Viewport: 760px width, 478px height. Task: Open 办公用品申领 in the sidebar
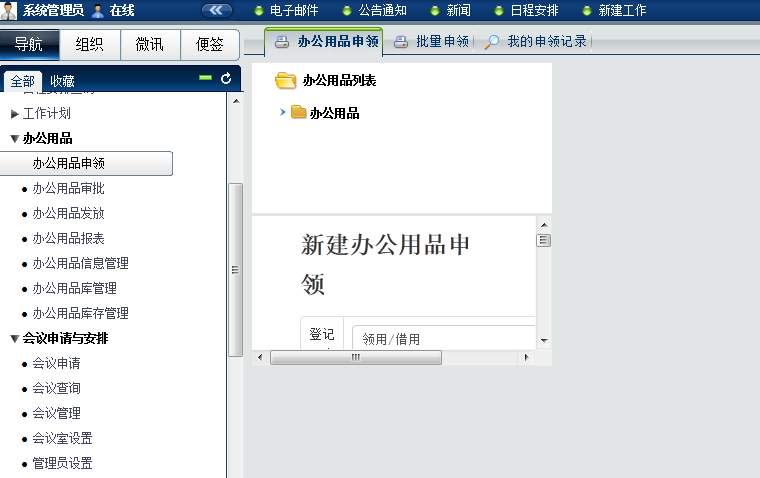tap(86, 163)
